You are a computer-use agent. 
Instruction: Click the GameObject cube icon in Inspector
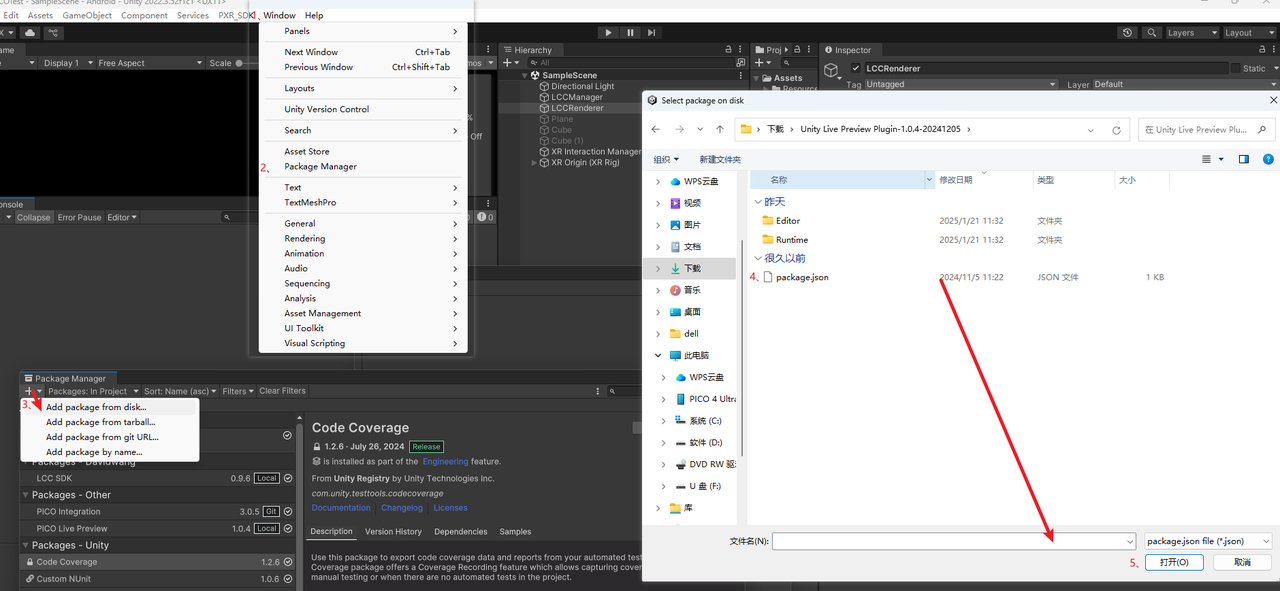click(x=832, y=69)
